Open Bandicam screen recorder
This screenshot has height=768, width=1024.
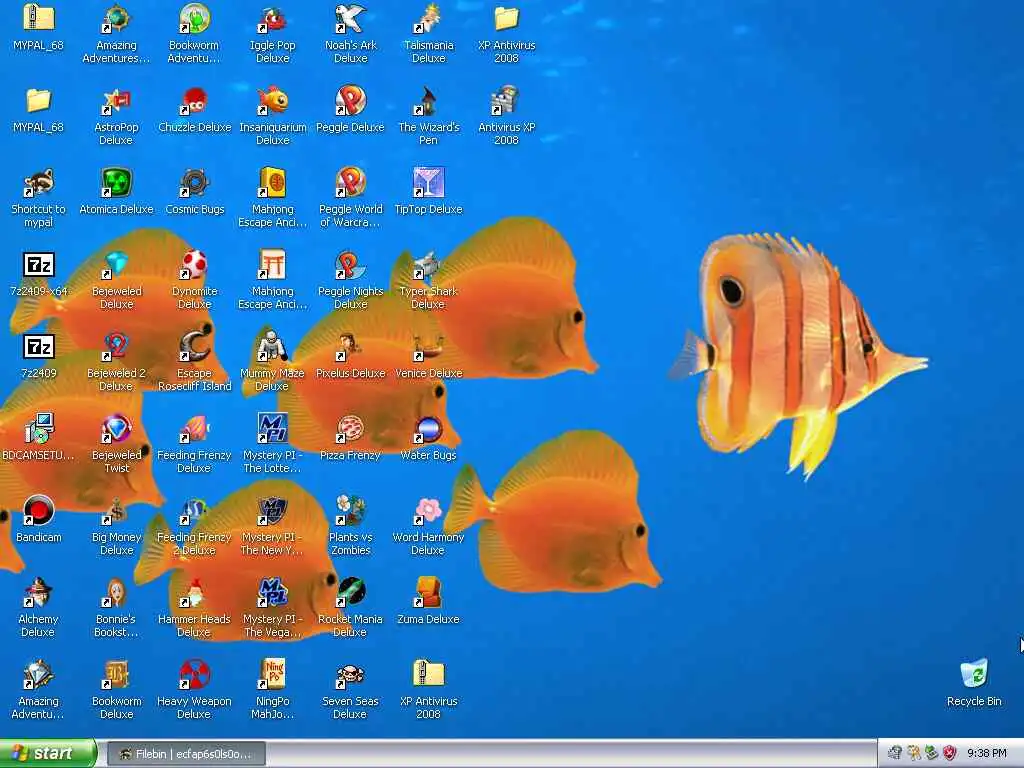39,520
